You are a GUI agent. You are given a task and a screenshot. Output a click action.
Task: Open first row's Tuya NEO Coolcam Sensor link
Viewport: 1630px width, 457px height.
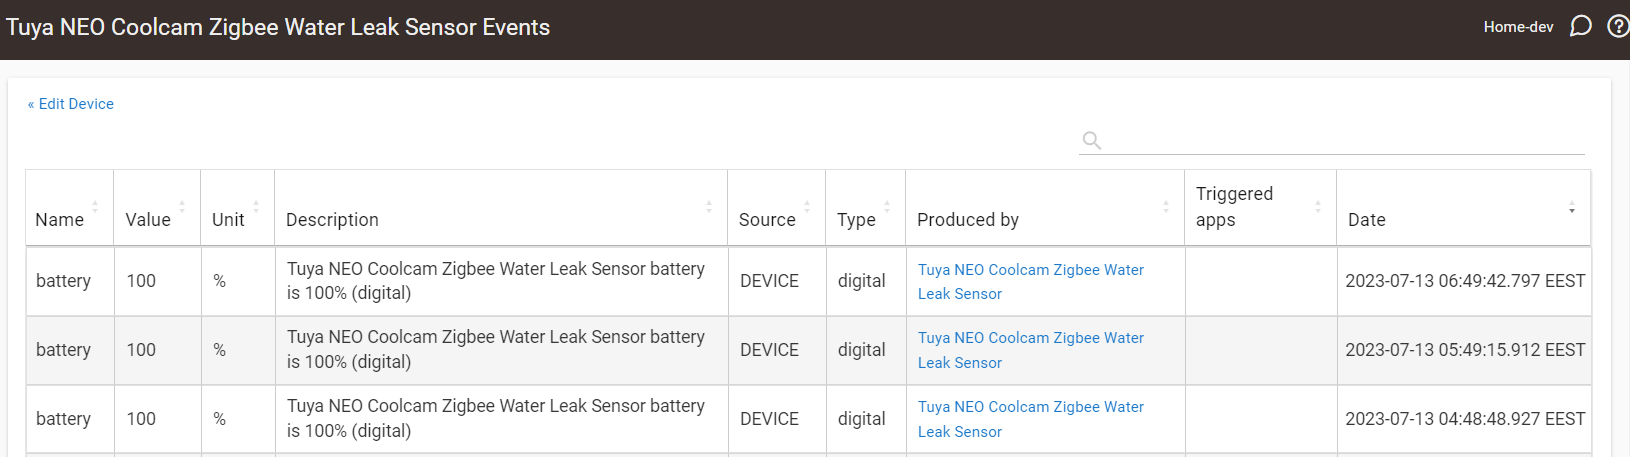[1031, 282]
